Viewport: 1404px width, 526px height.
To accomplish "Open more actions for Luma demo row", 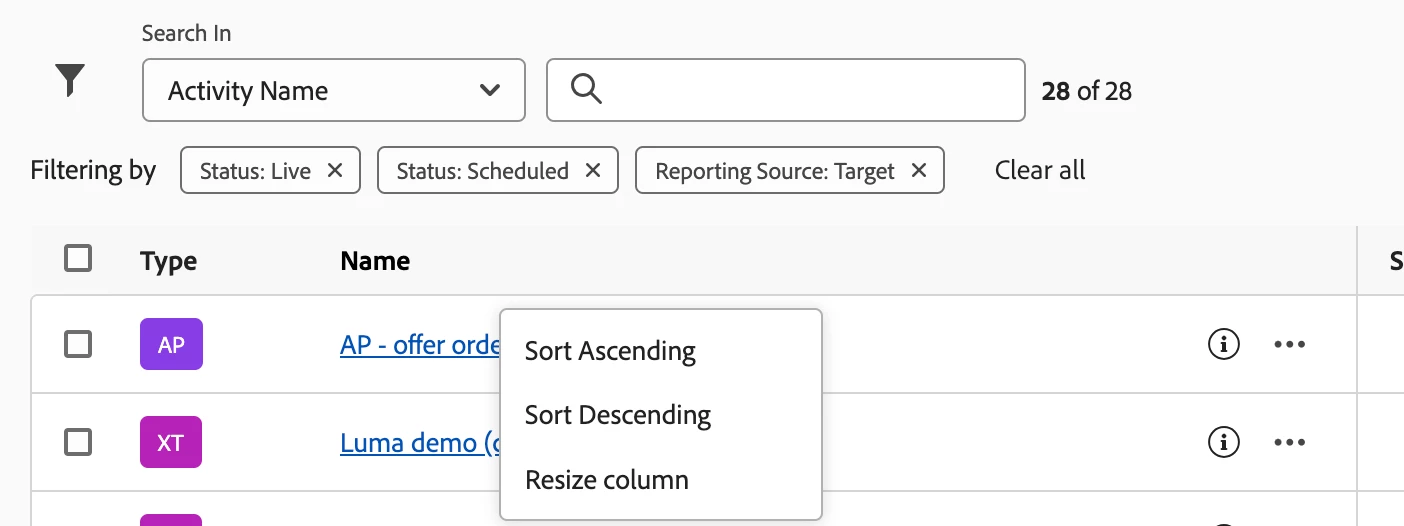I will pos(1290,441).
